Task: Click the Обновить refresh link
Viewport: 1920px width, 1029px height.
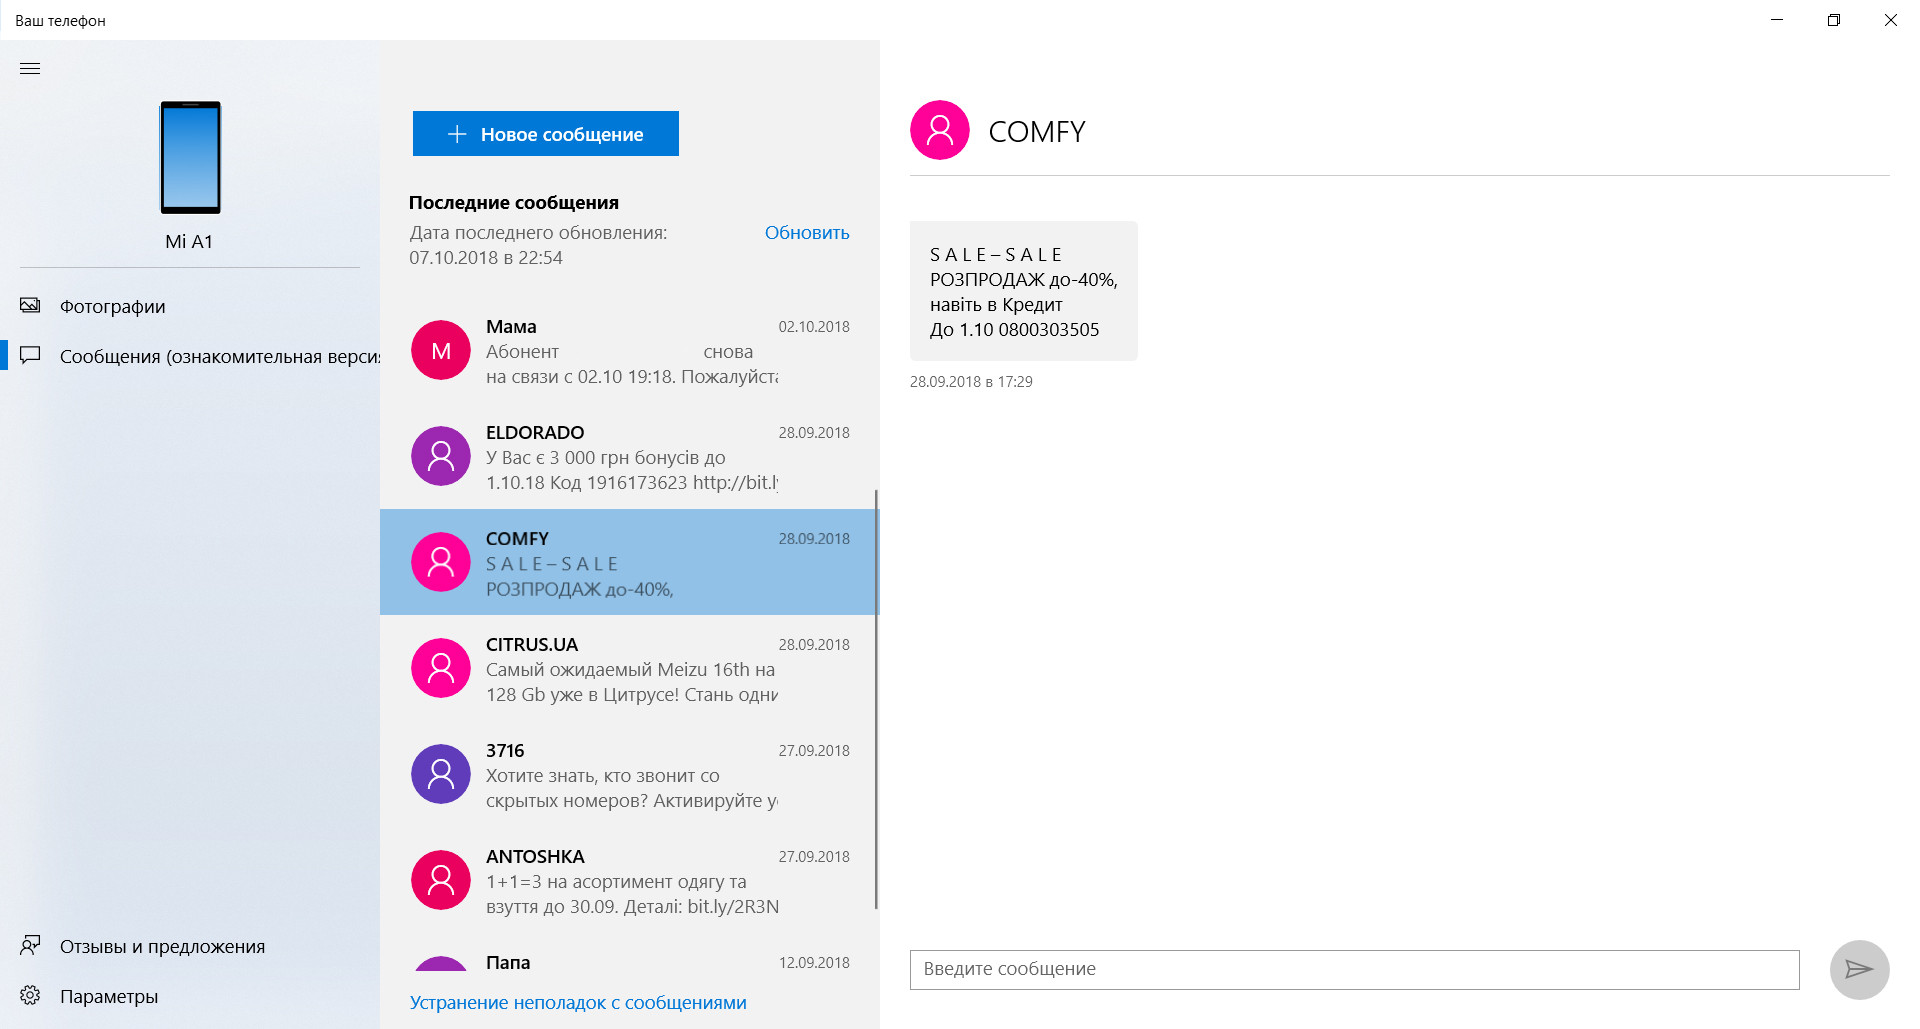Action: pos(806,233)
